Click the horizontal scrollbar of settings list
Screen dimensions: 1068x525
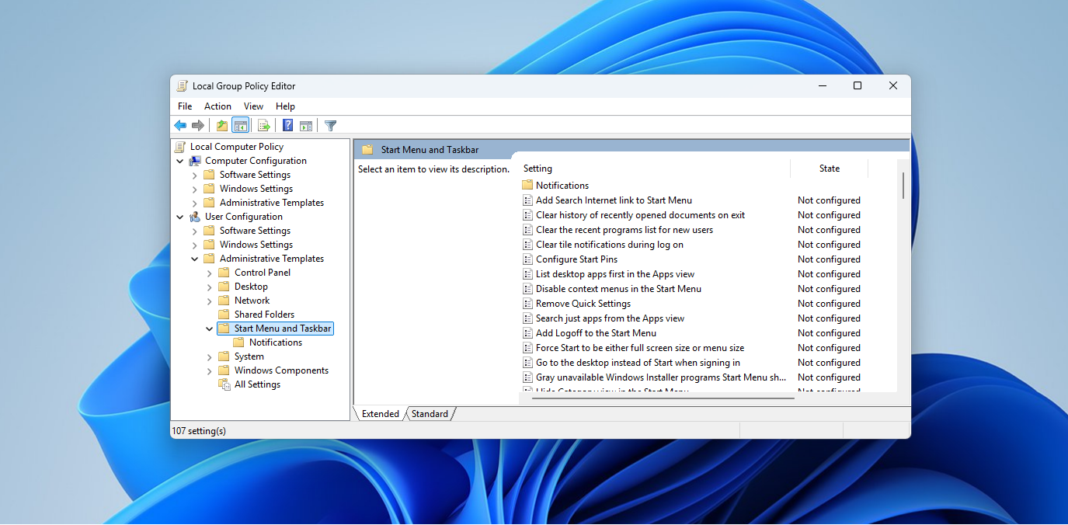[663, 398]
